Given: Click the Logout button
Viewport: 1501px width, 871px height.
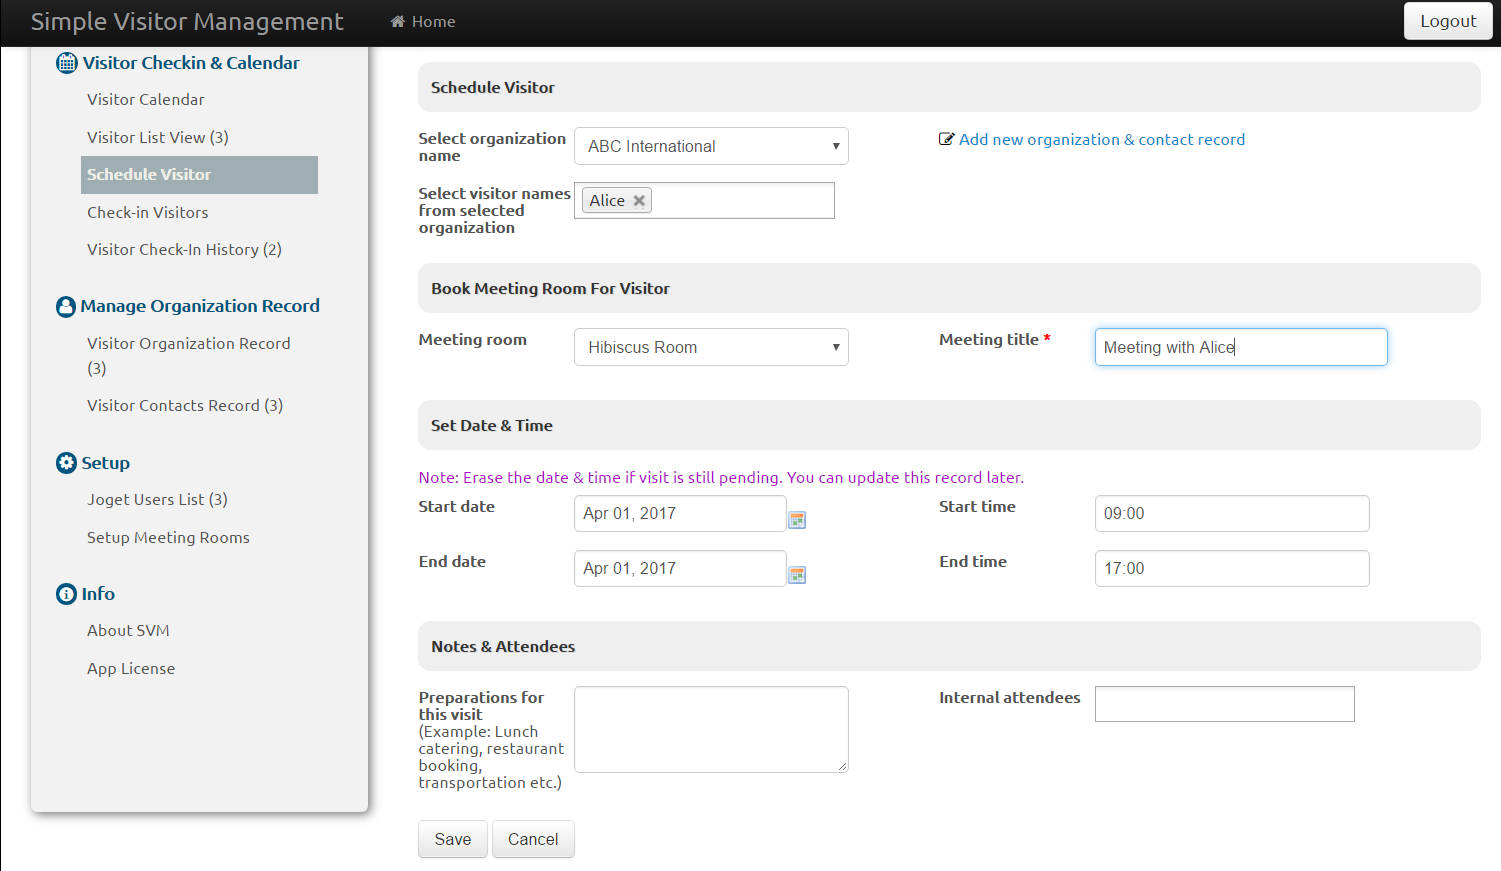Looking at the screenshot, I should 1448,21.
